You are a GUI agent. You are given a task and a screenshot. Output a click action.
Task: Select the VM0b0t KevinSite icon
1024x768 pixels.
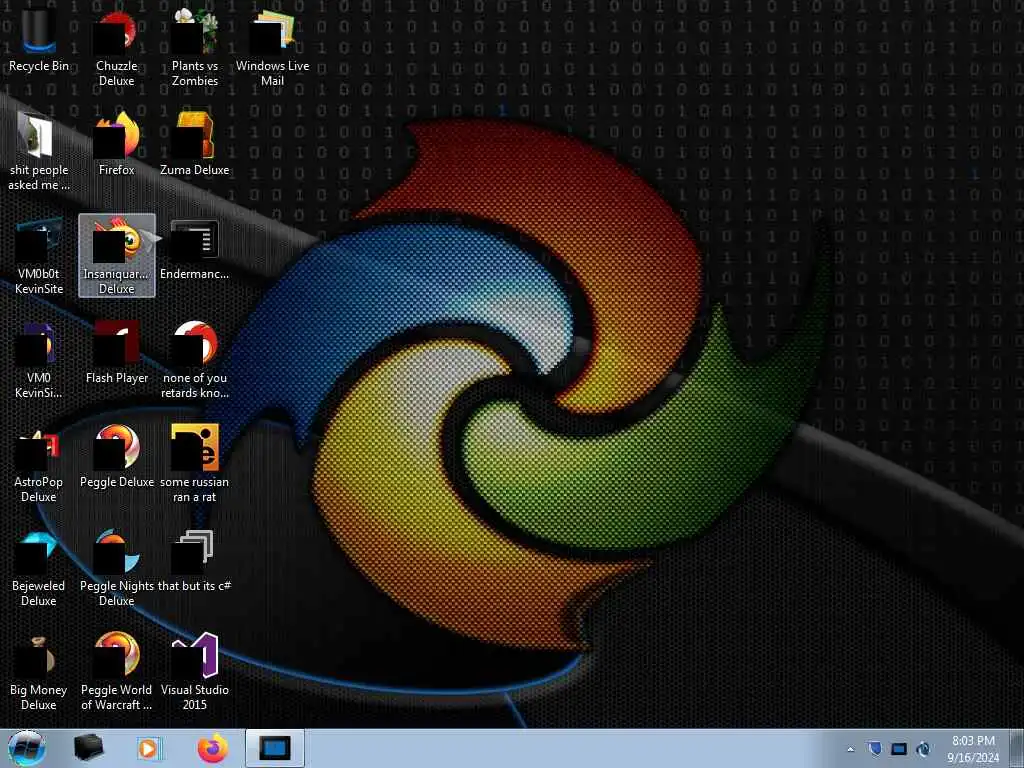point(39,255)
